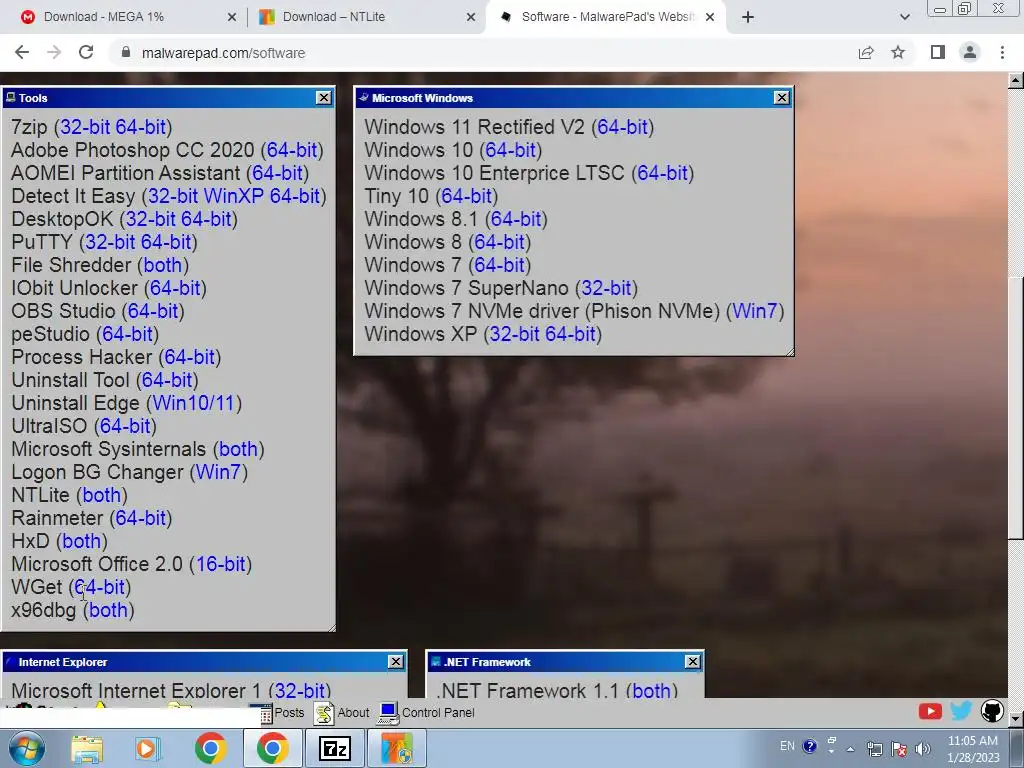Open the x96dbg both link
This screenshot has width=1024, height=768.
(x=108, y=609)
